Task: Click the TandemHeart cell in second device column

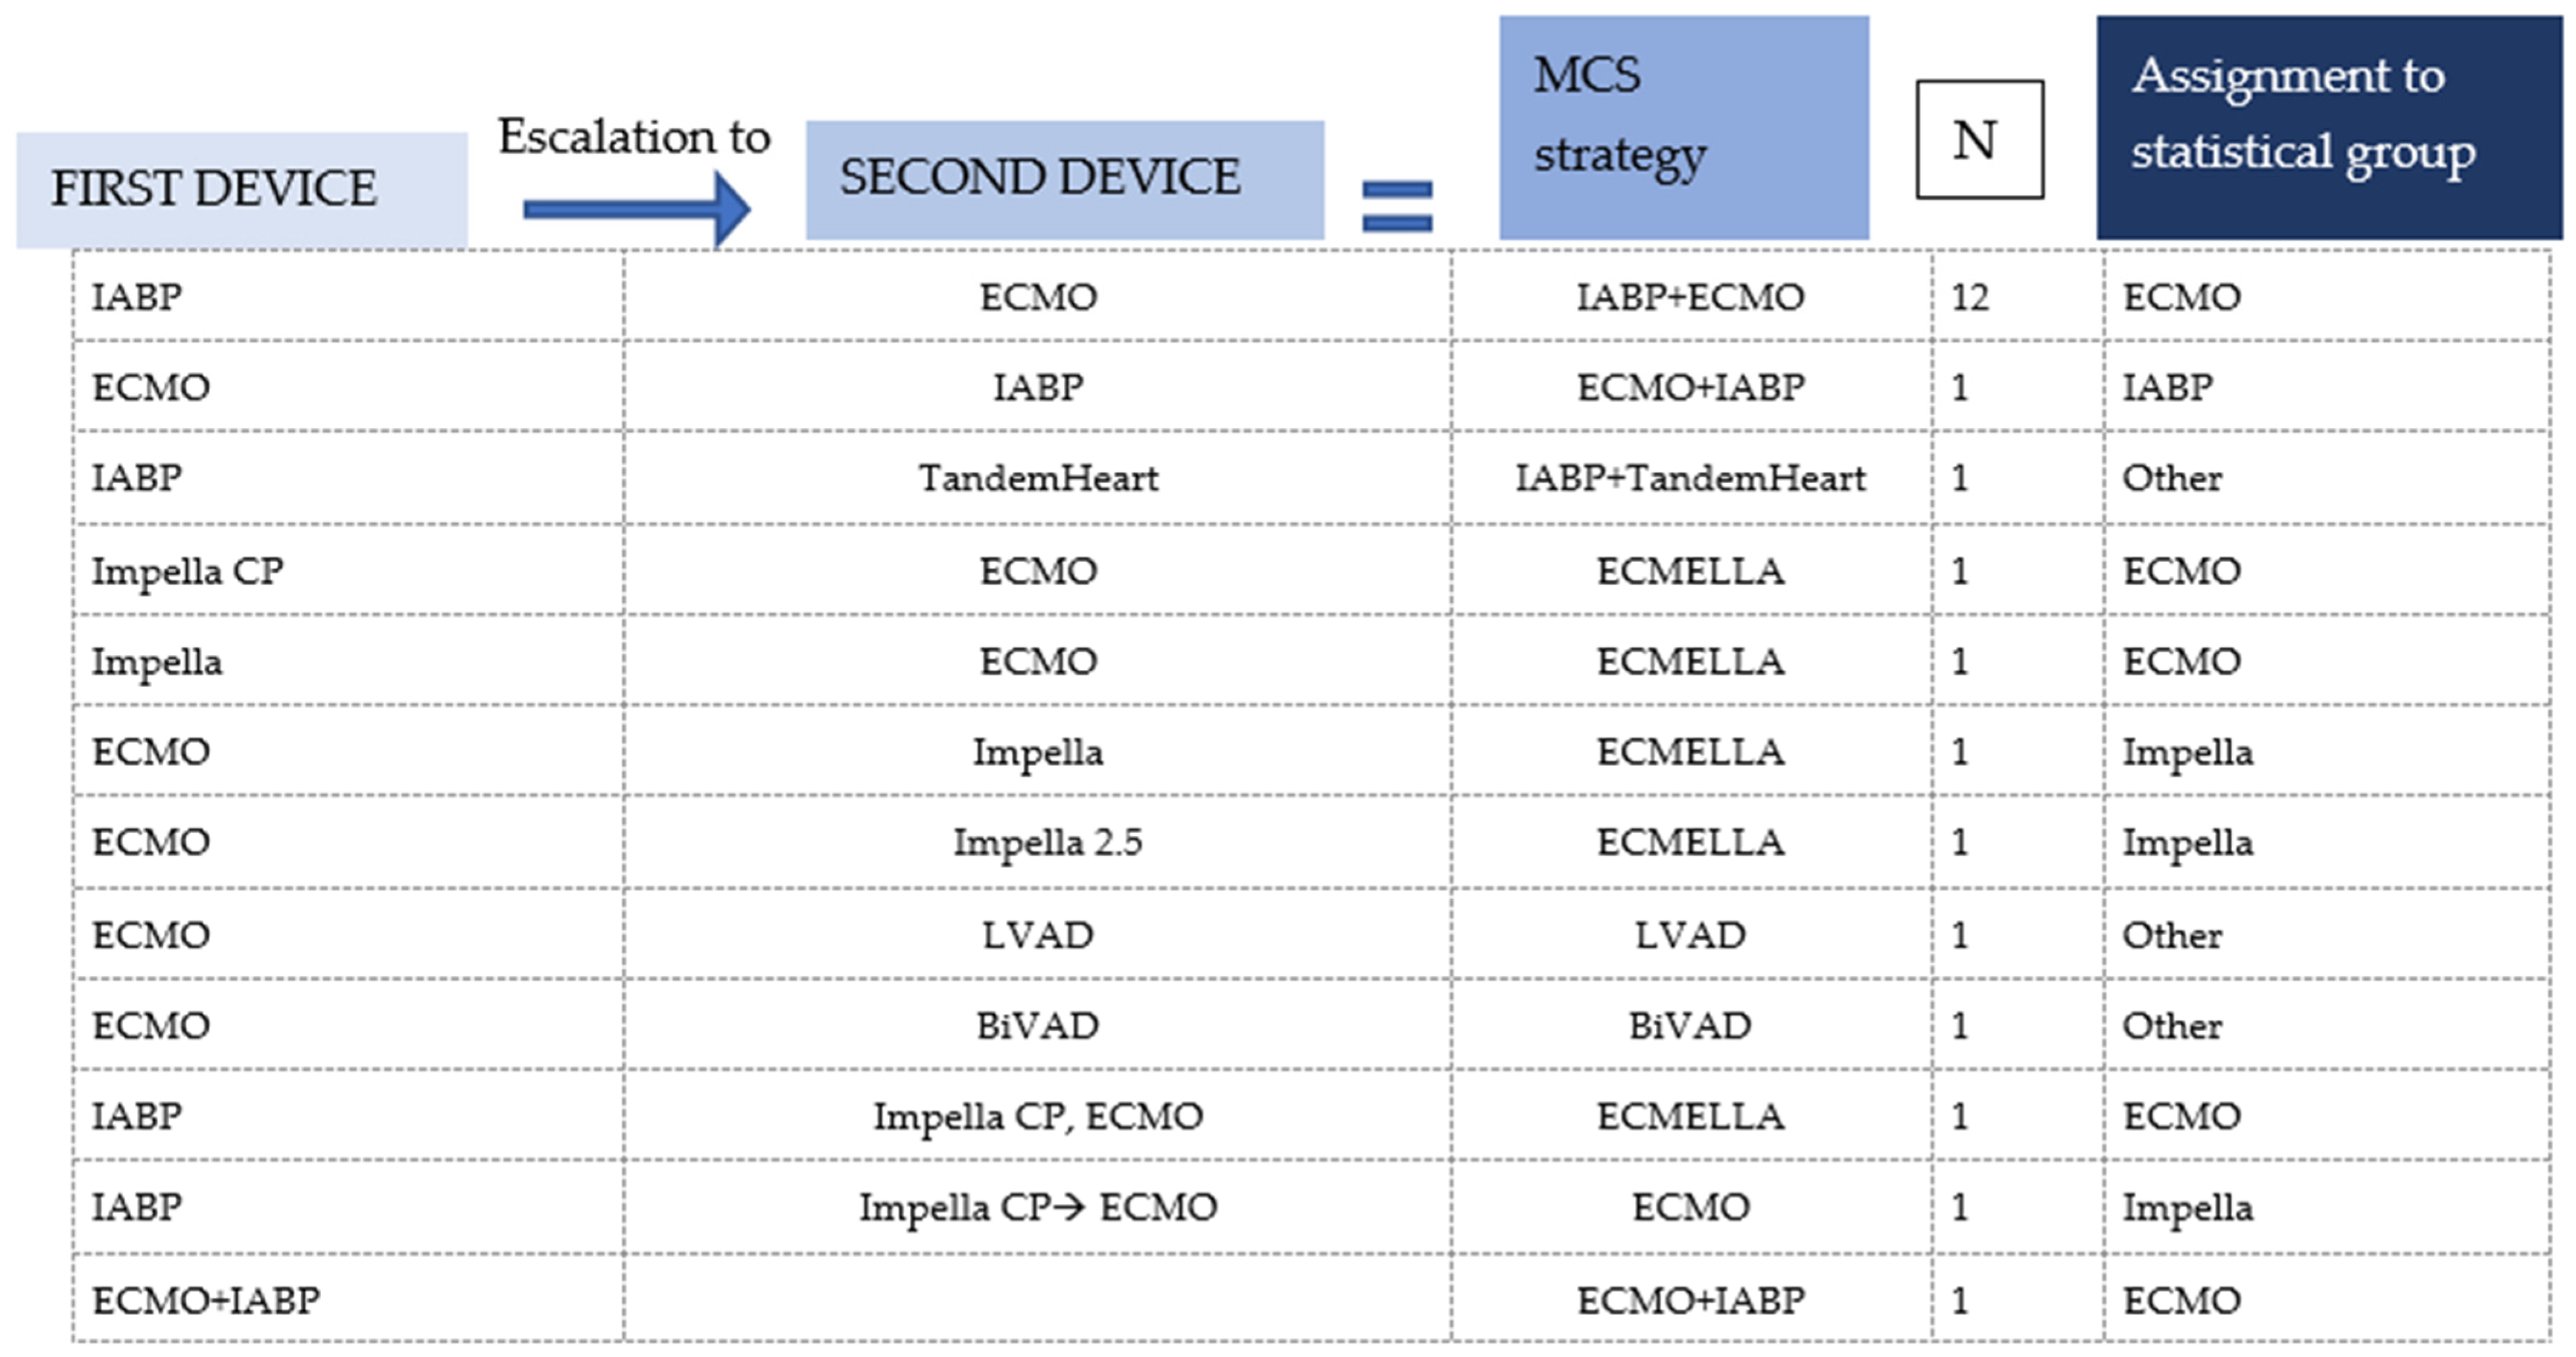Action: pos(1038,478)
